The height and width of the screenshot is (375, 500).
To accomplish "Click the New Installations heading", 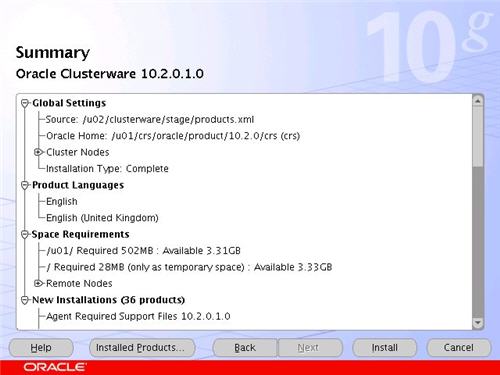I will [108, 300].
